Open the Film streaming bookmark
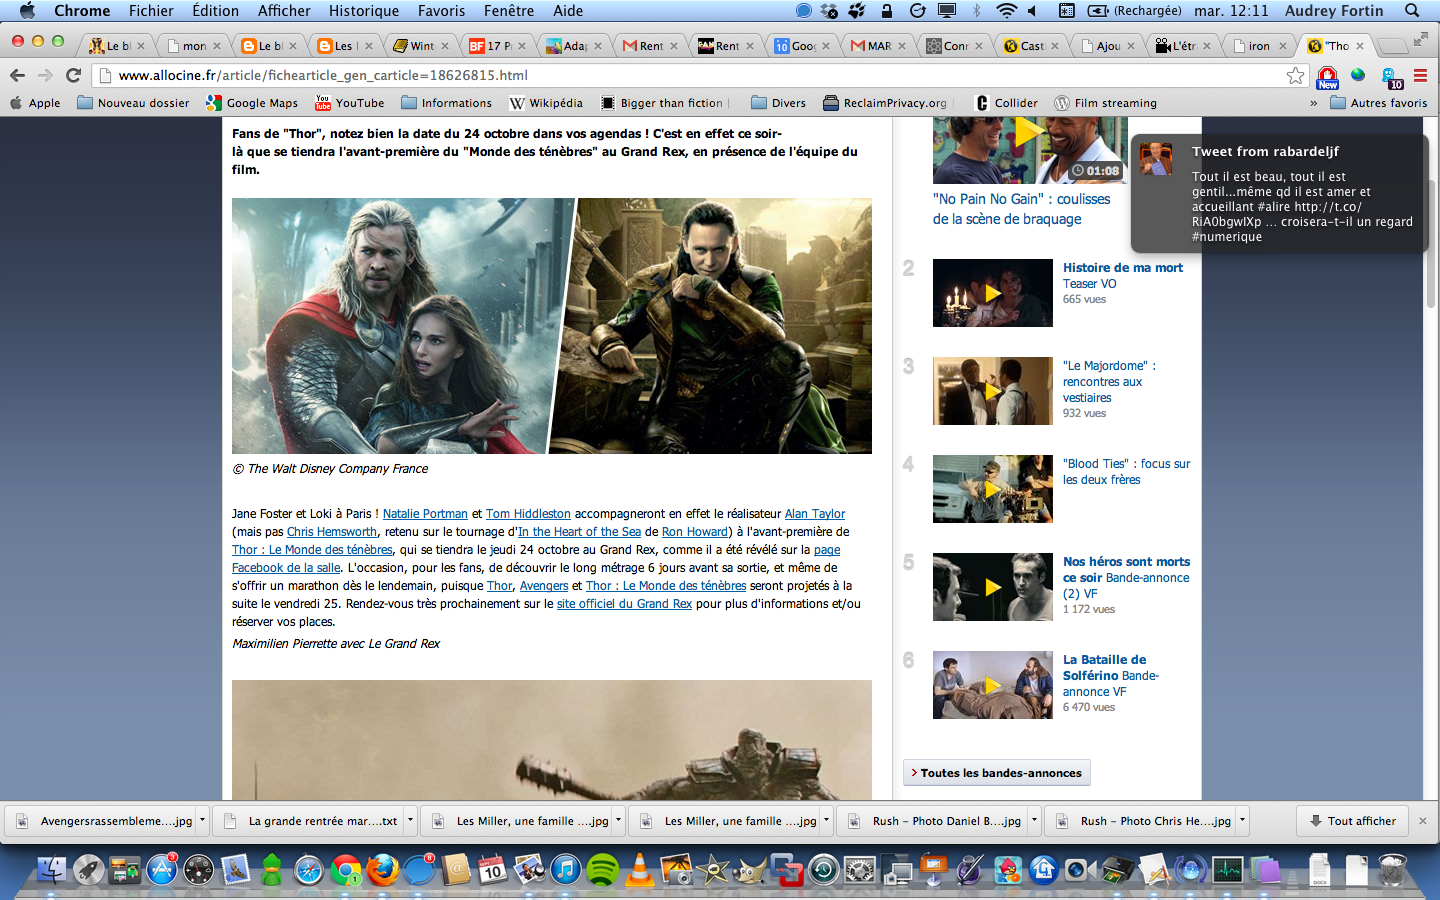1440x900 pixels. click(x=1105, y=103)
